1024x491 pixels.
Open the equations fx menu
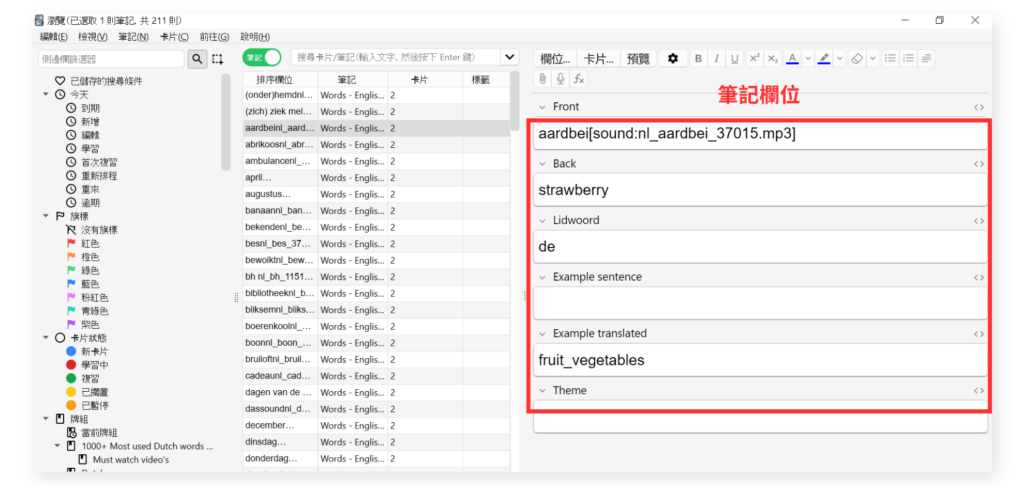(578, 78)
